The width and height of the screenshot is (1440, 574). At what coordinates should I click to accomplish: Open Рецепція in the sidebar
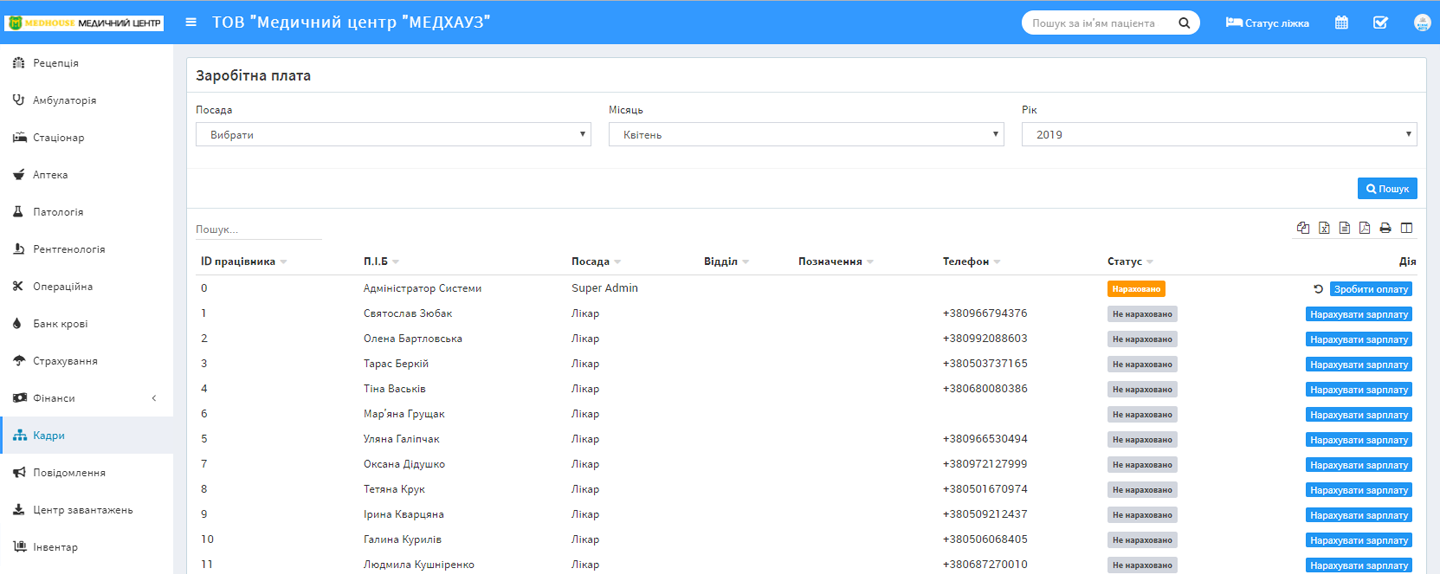click(86, 63)
